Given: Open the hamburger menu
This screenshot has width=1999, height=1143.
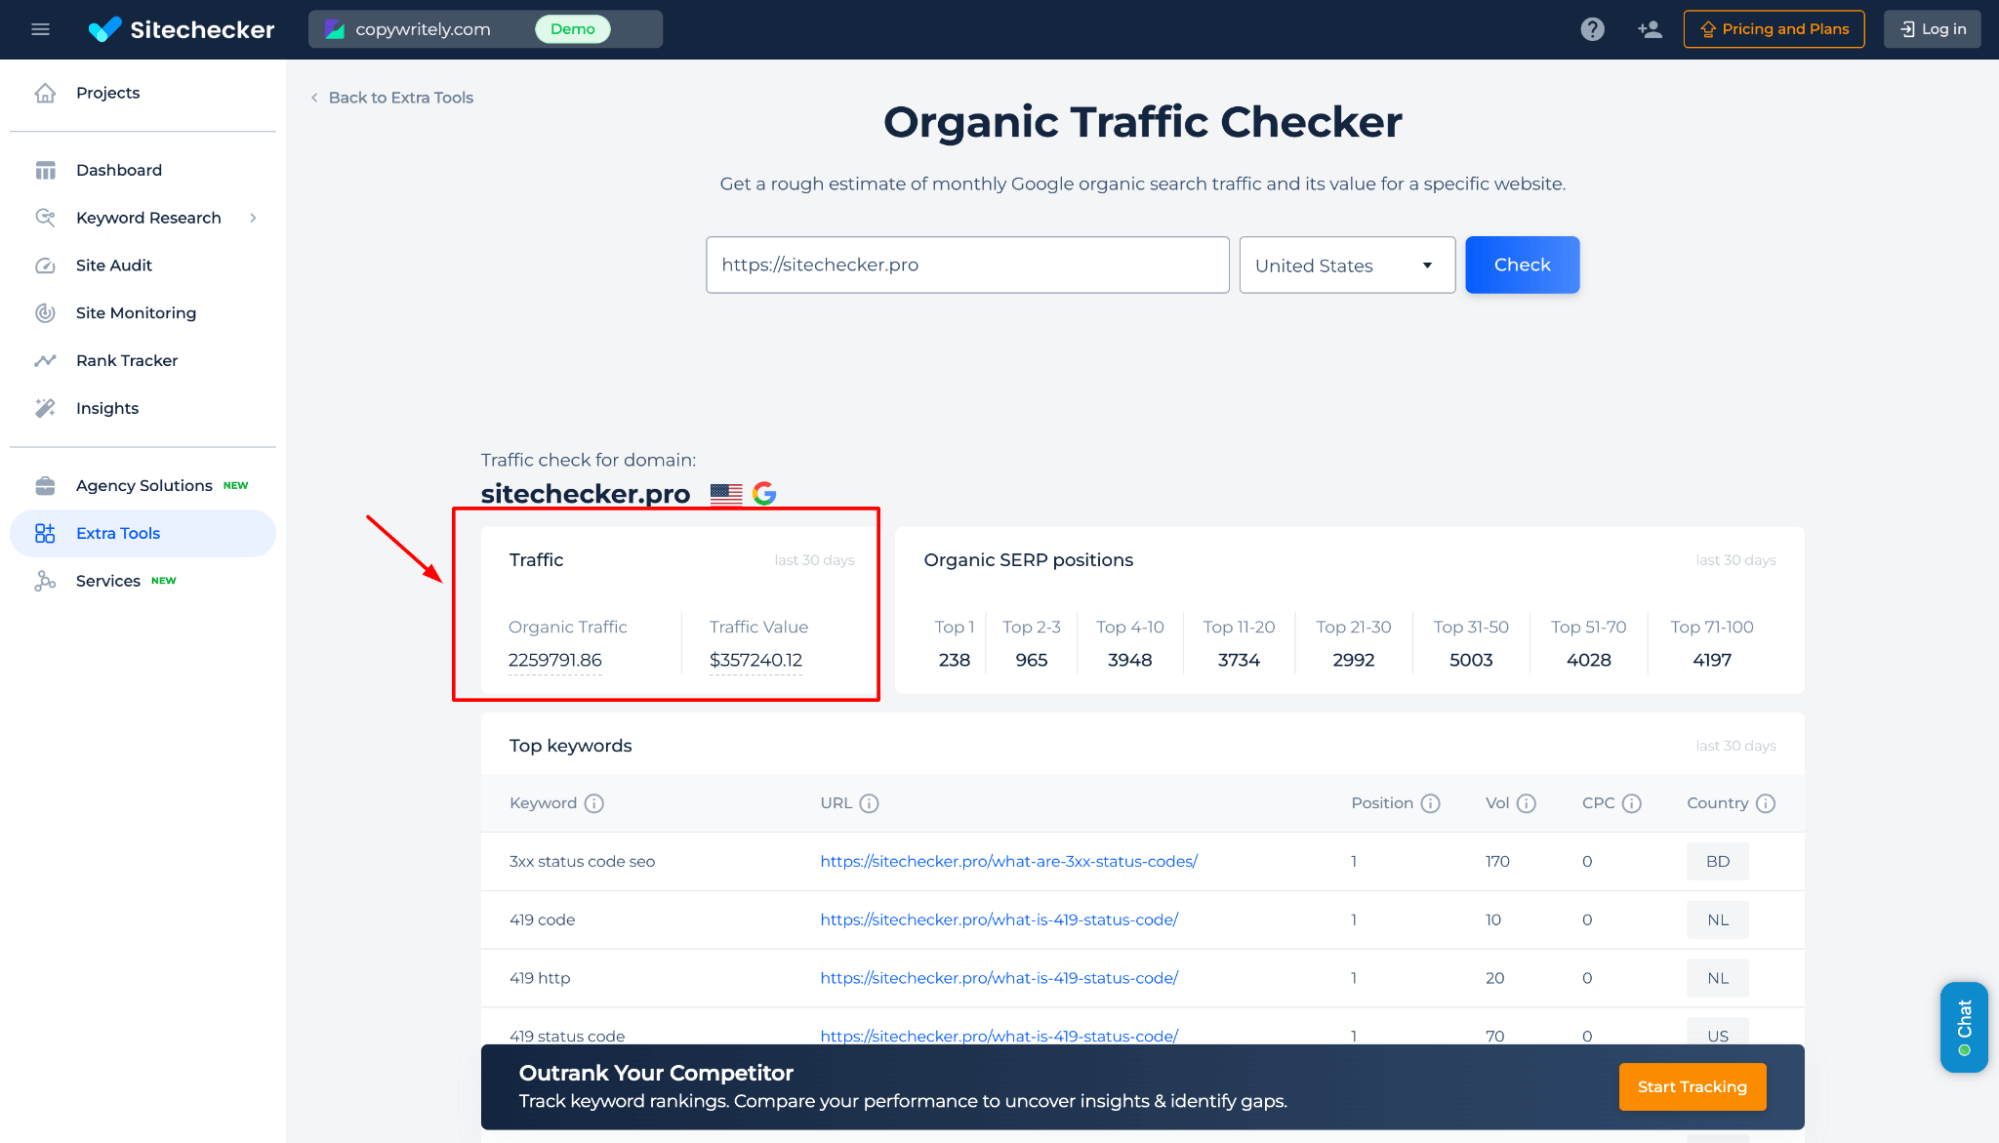Looking at the screenshot, I should pyautogui.click(x=40, y=29).
